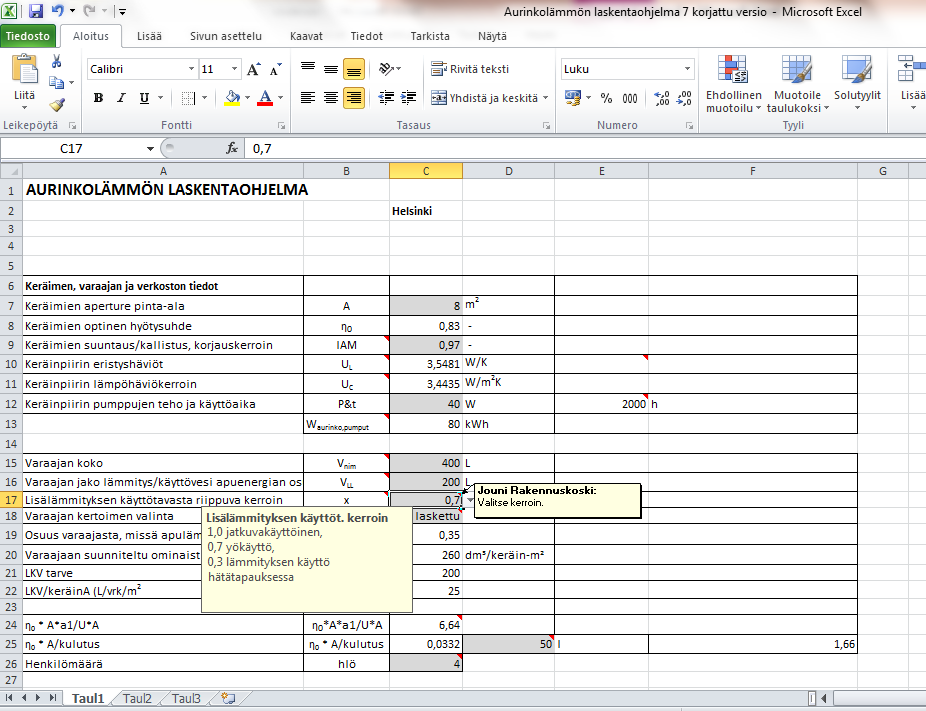
Task: Increase decimal places
Action: tap(661, 98)
